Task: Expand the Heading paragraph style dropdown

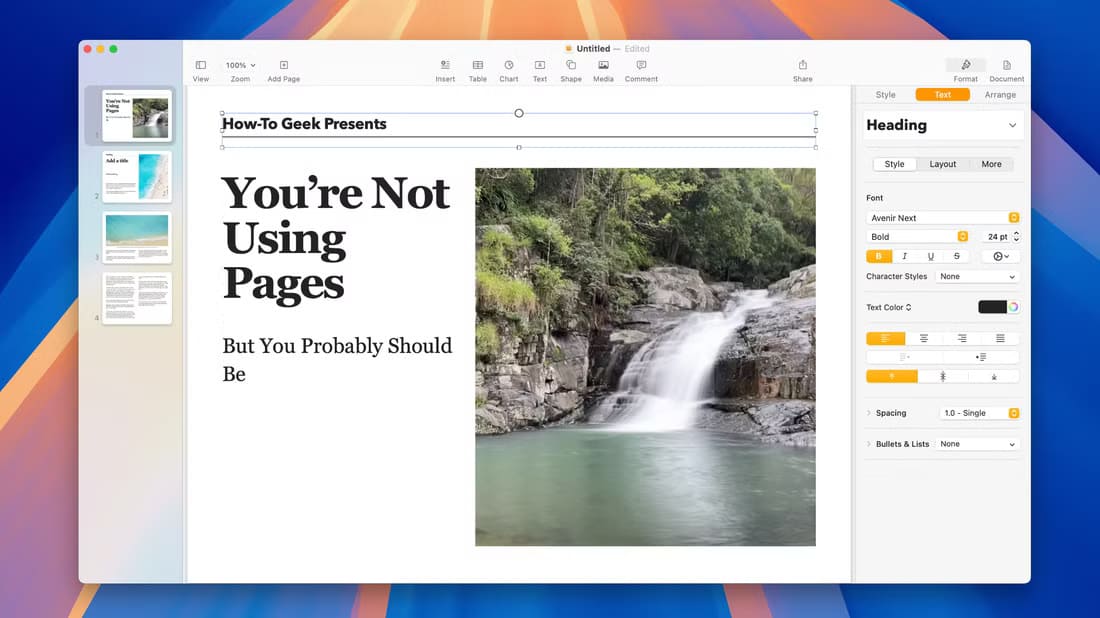Action: (x=1012, y=126)
